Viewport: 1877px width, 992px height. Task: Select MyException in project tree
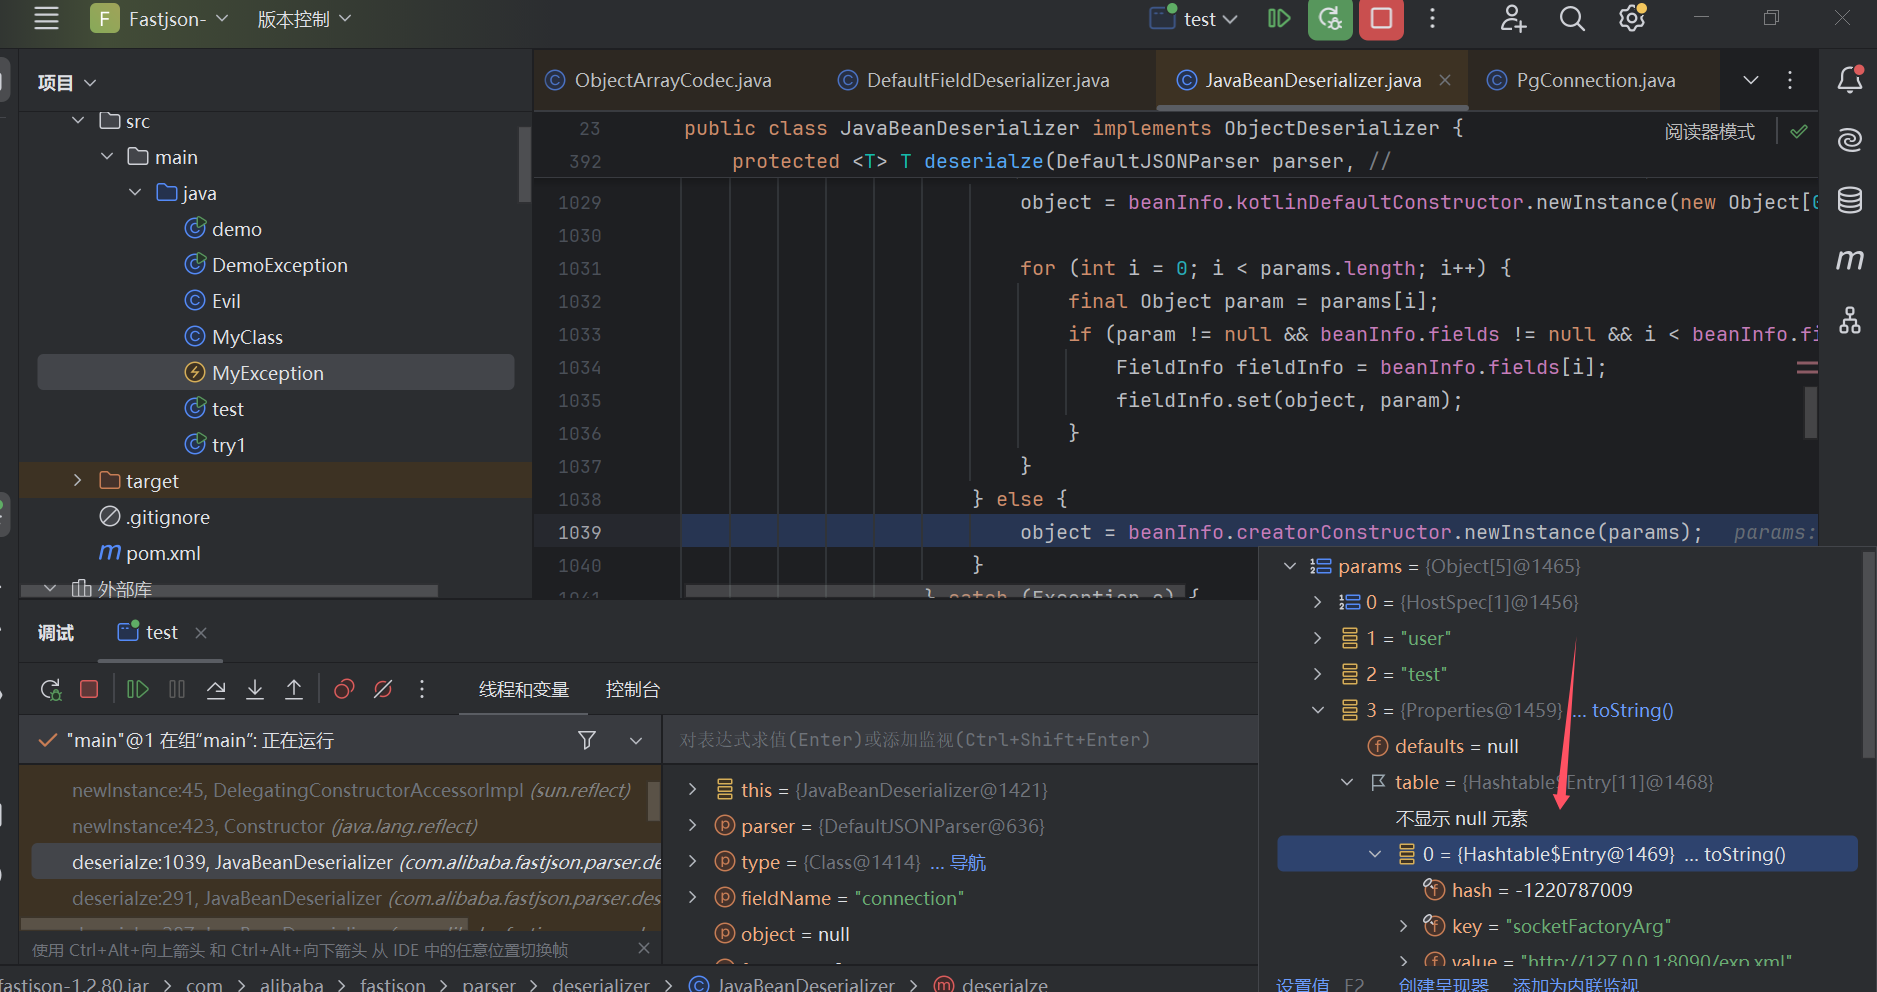(x=276, y=373)
